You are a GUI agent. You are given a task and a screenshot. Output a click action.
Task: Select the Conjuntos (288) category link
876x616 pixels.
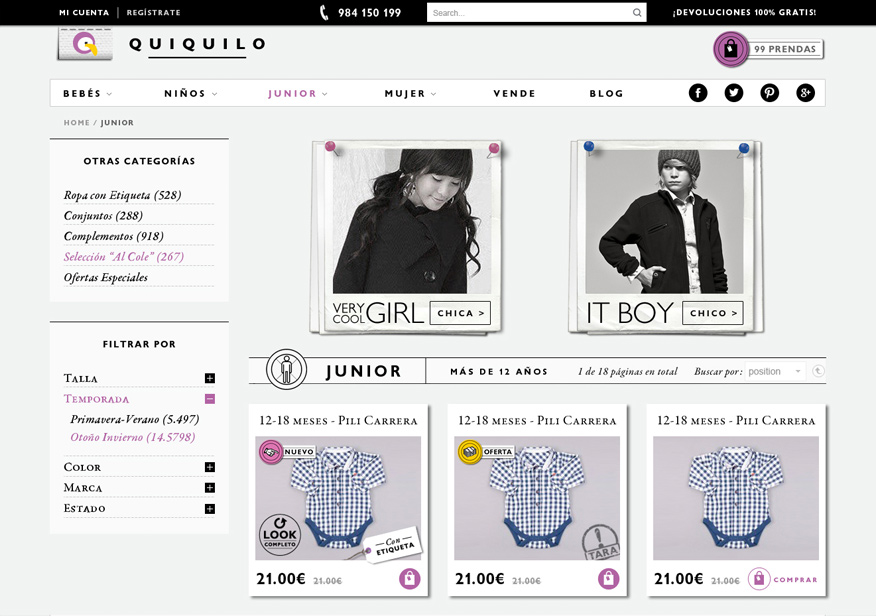(103, 216)
